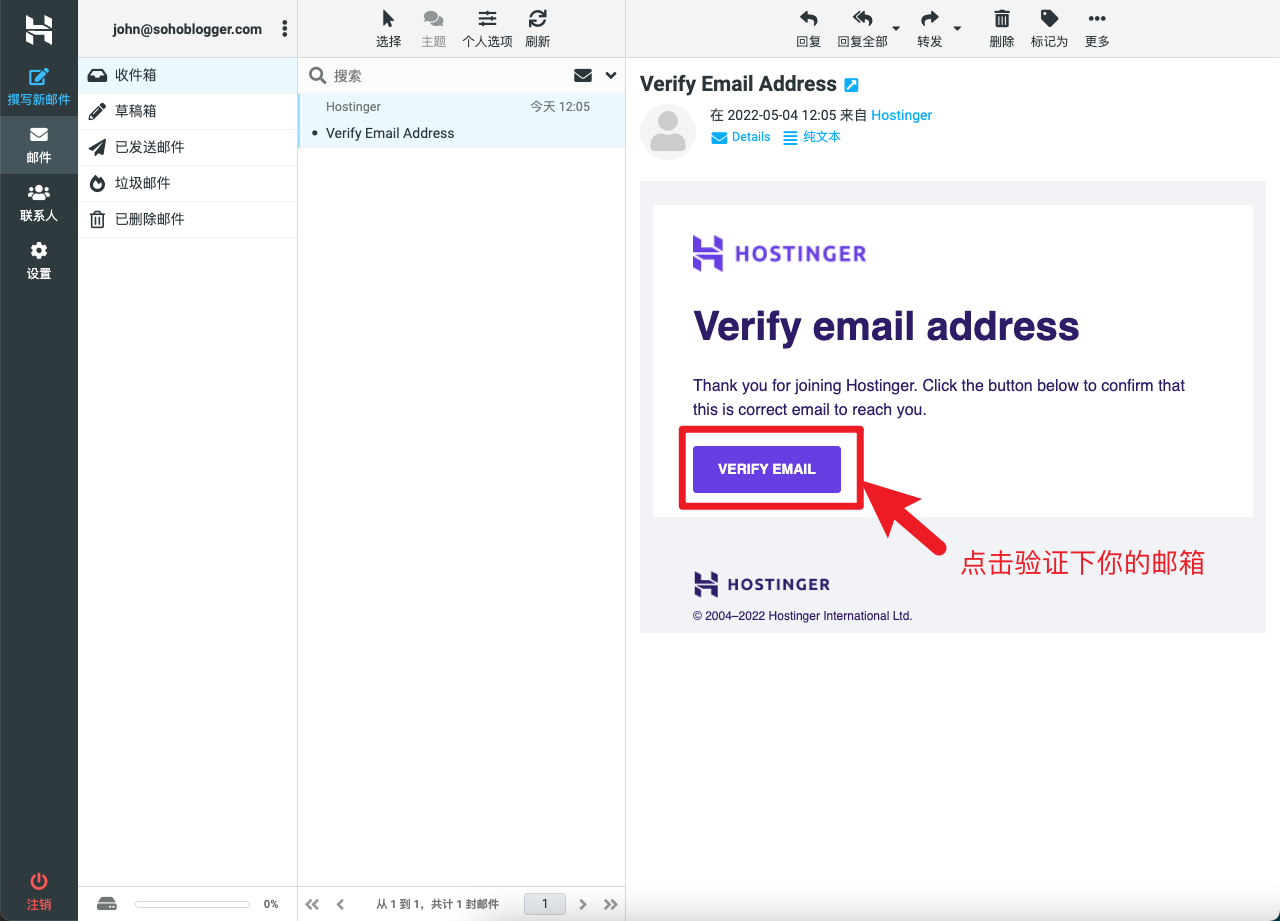Image resolution: width=1280 pixels, height=921 pixels.
Task: Click the Hostinger sender link
Action: point(901,115)
